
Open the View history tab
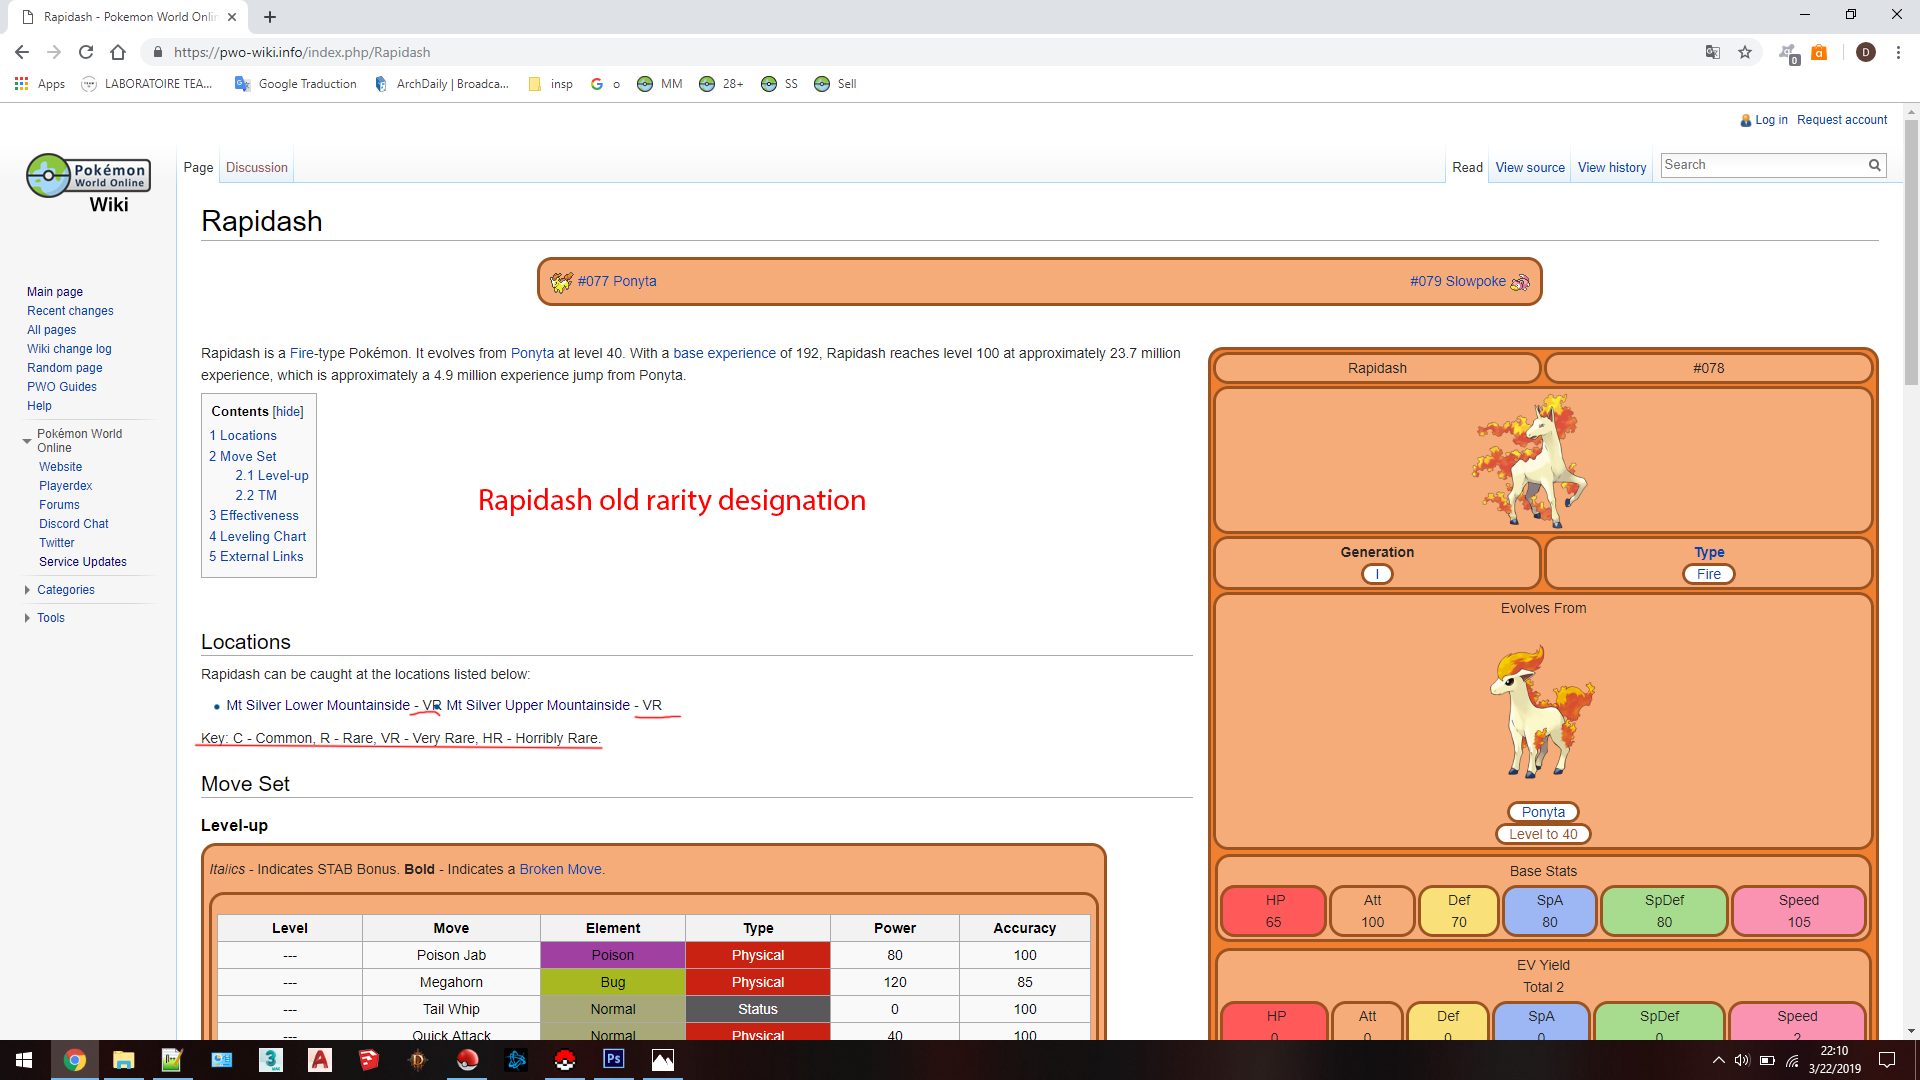tap(1612, 168)
